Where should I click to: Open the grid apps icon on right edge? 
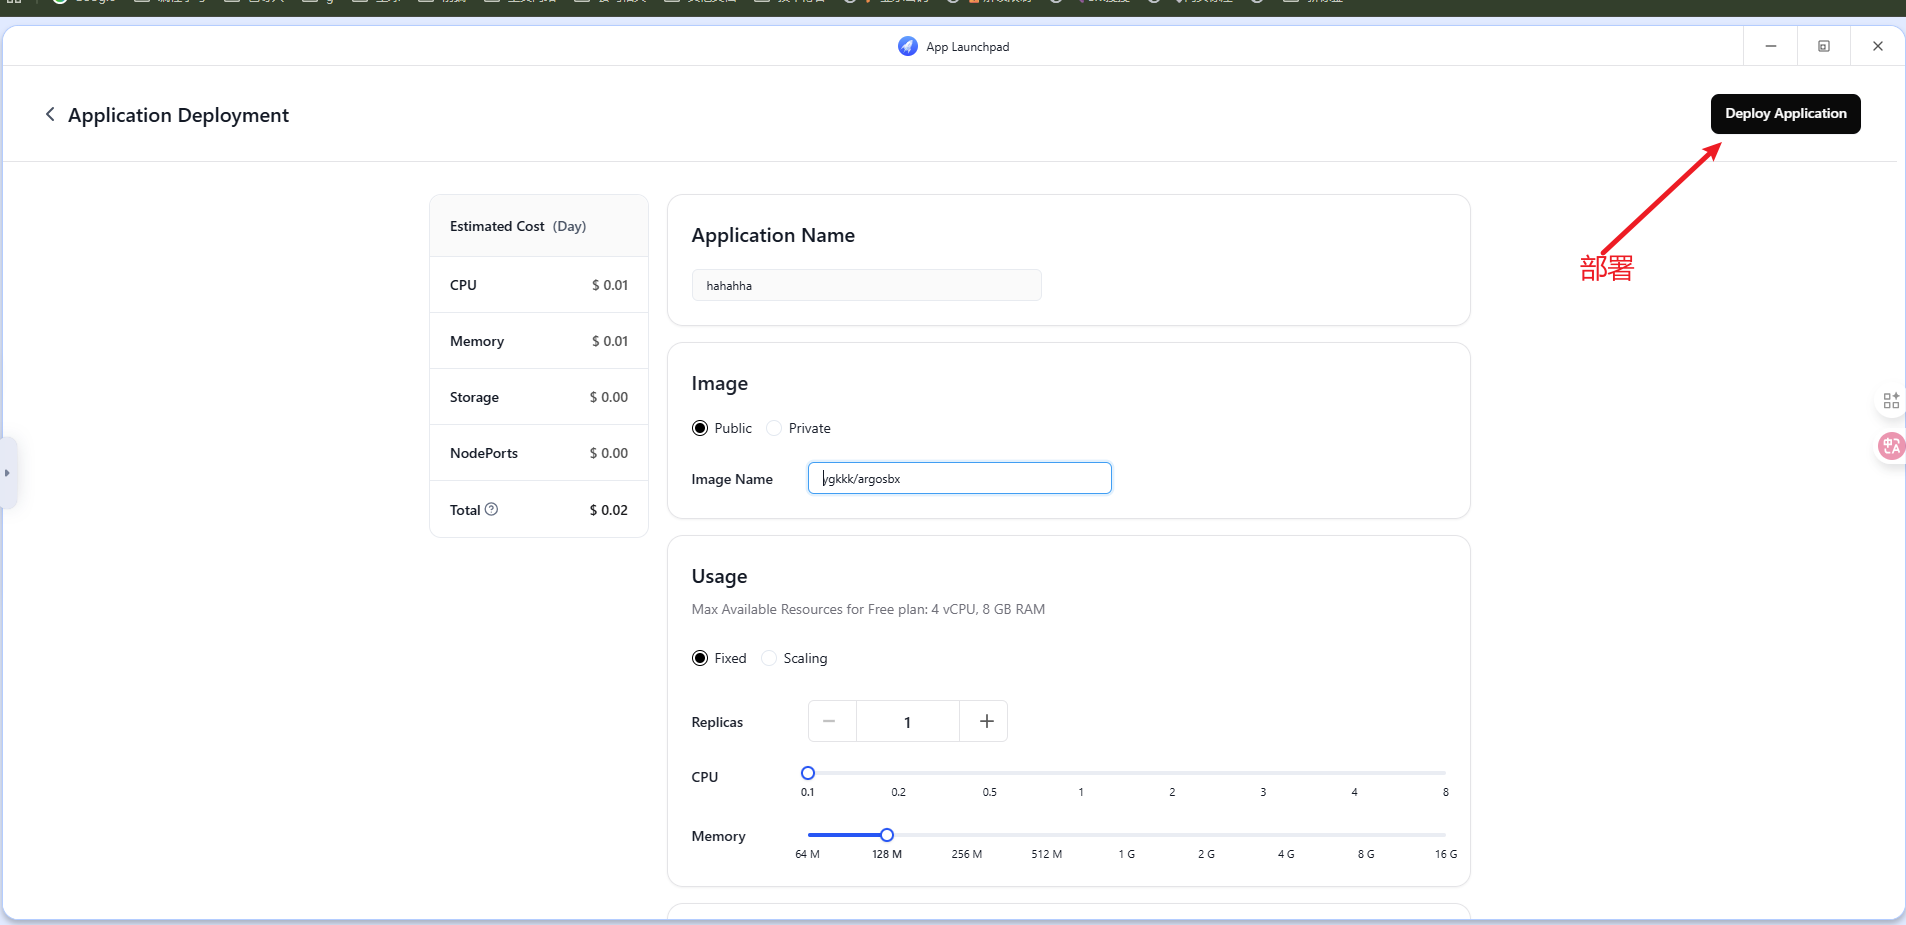pyautogui.click(x=1890, y=401)
